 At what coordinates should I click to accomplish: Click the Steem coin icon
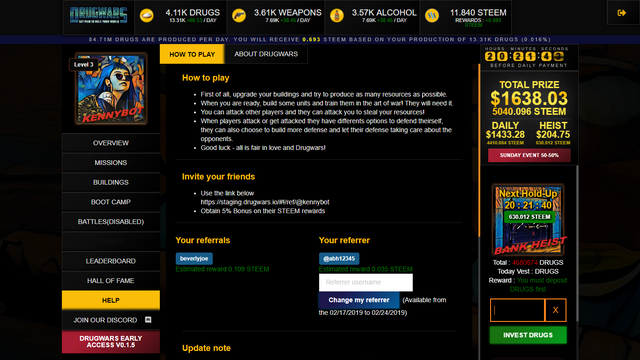[432, 16]
